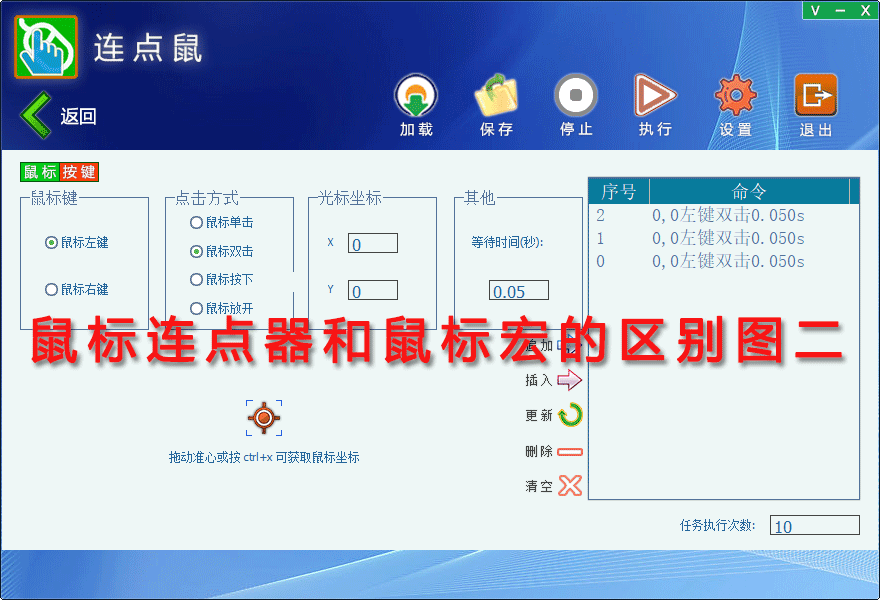Image resolution: width=880 pixels, height=600 pixels.
Task: Click the X coordinate input field
Action: [x=373, y=244]
